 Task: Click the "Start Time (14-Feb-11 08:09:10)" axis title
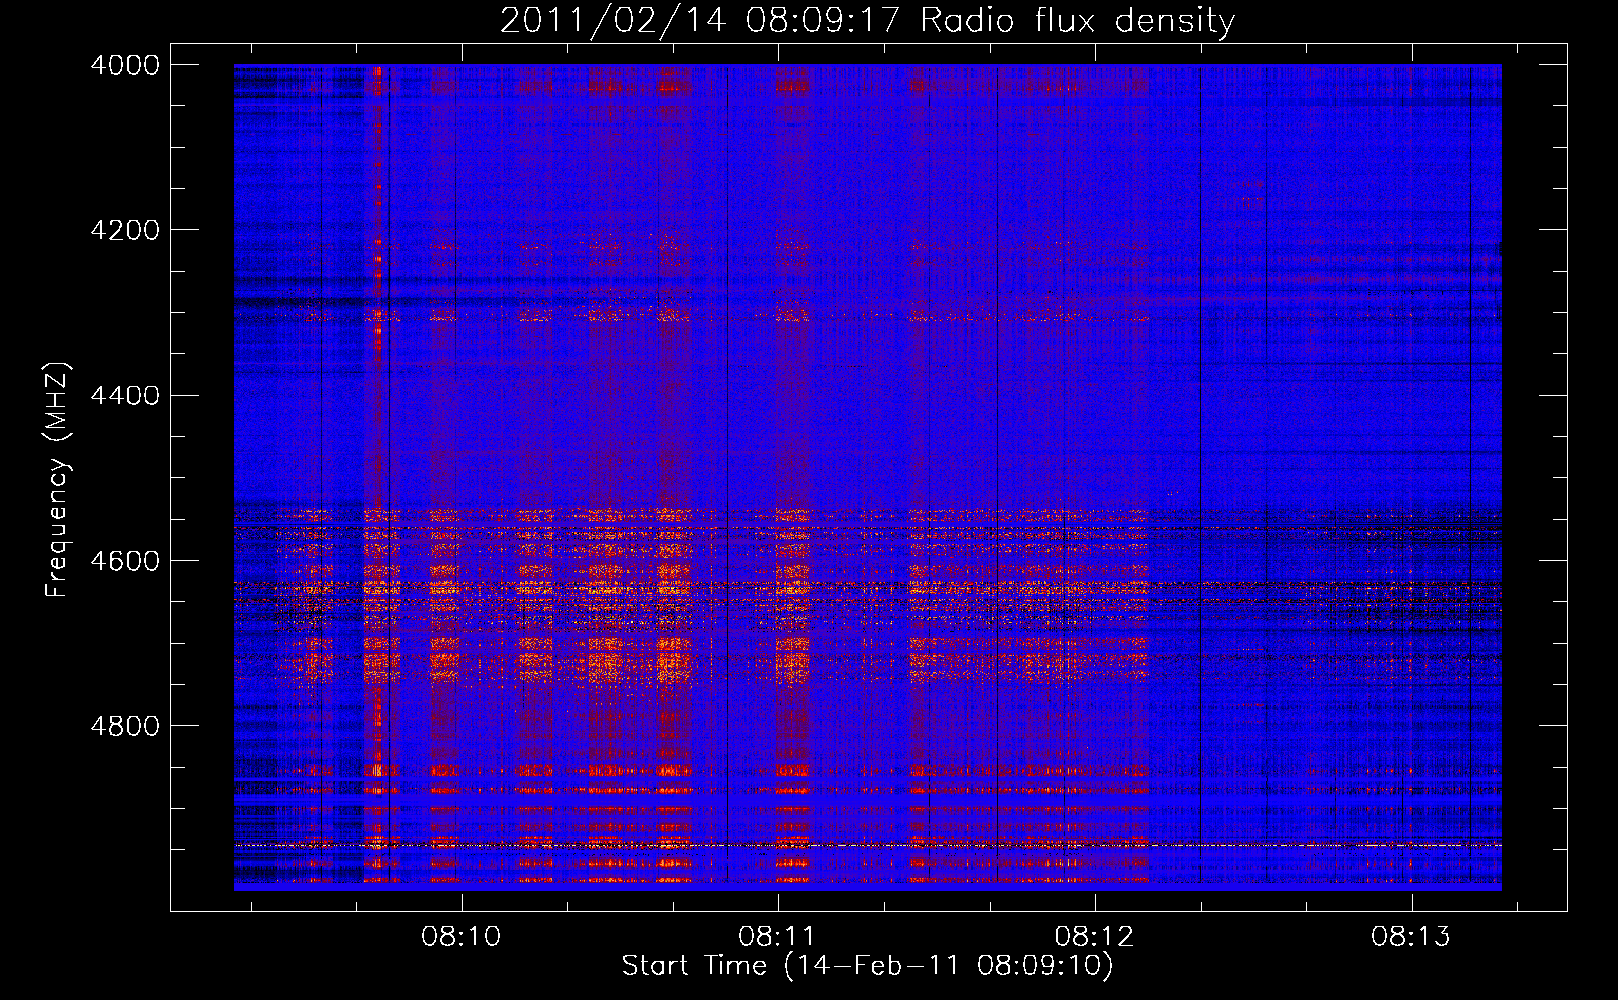(867, 967)
